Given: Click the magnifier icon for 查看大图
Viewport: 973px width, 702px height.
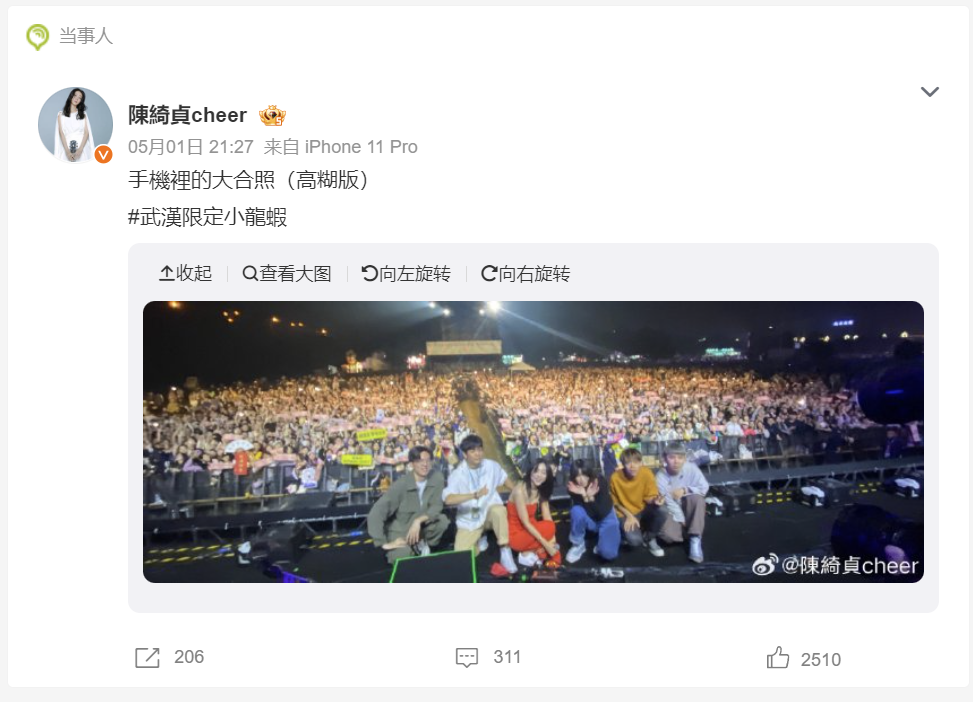Looking at the screenshot, I should [x=249, y=273].
